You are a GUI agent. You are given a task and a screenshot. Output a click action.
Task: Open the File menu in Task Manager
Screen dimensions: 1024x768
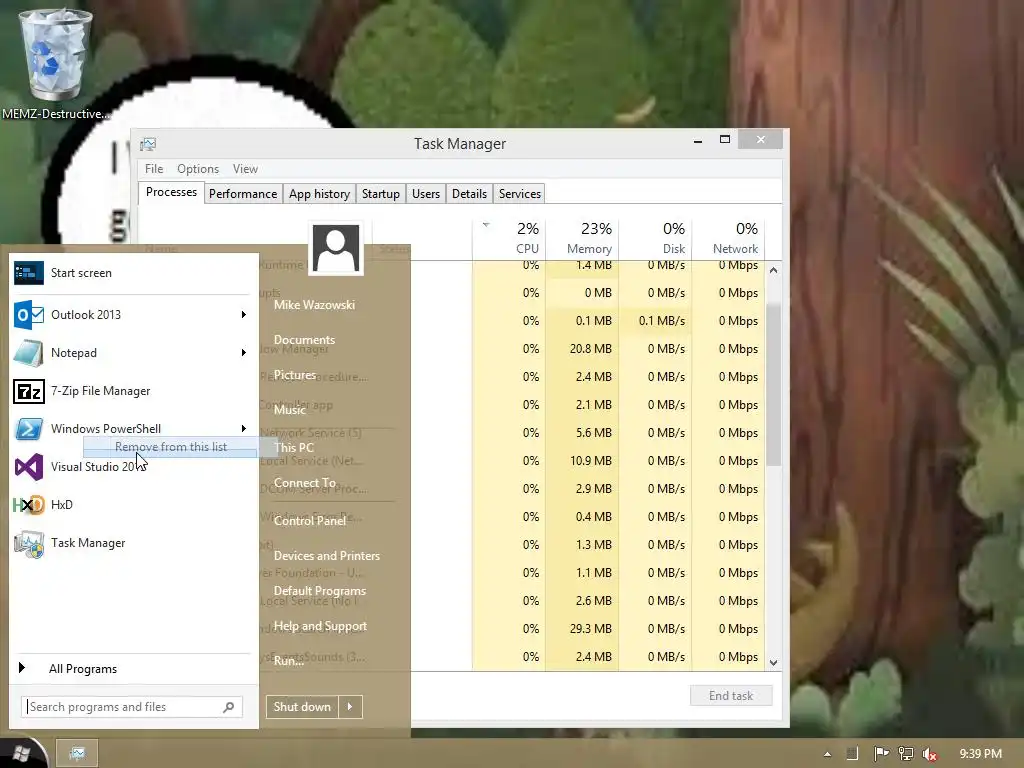(x=154, y=168)
